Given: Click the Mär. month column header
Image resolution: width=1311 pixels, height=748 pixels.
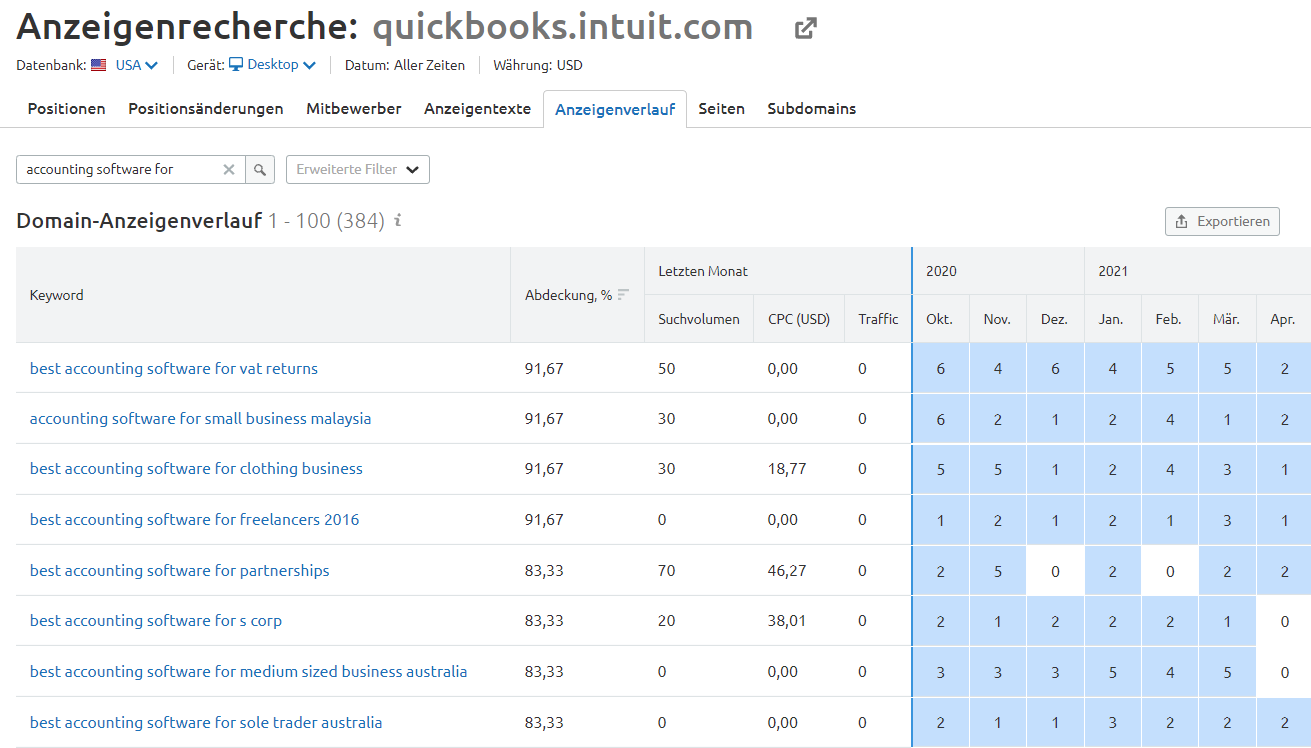Looking at the screenshot, I should pos(1227,319).
